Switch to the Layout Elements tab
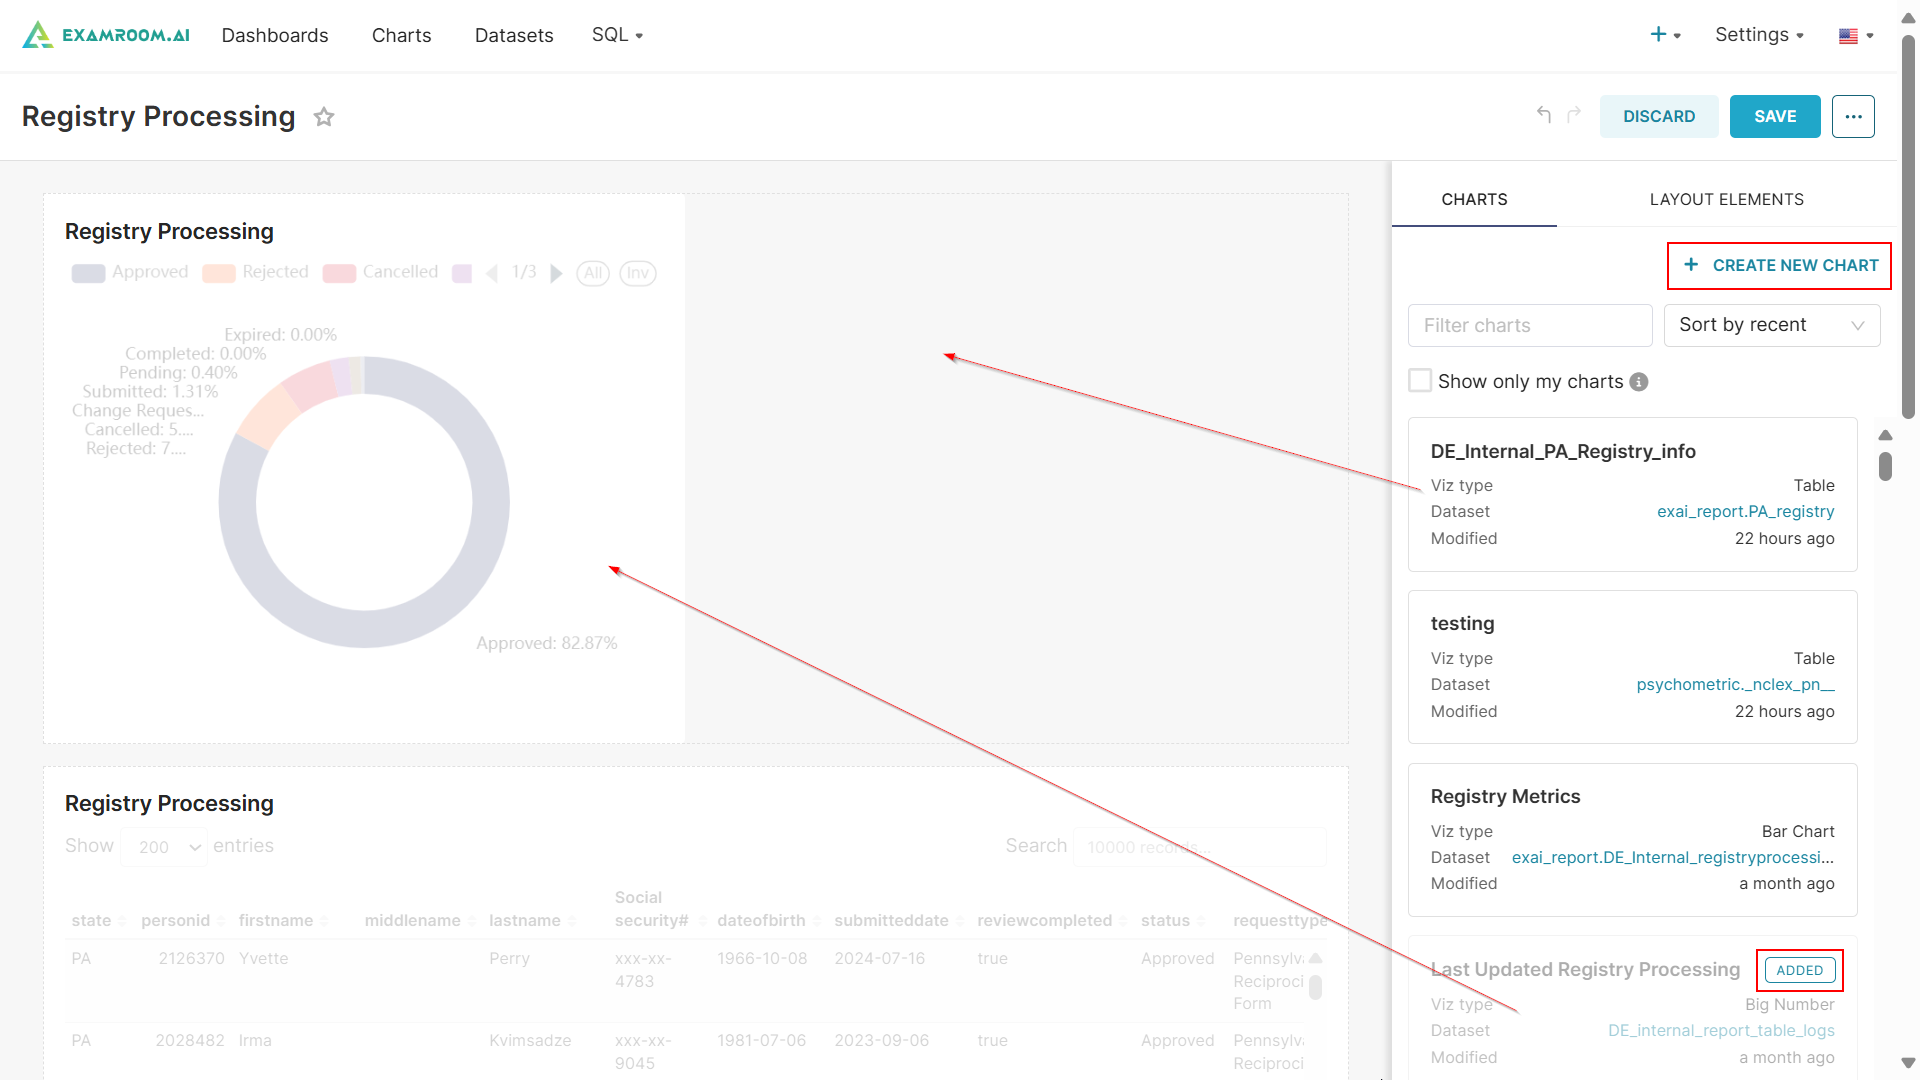Screen dimensions: 1920x1080 point(1726,199)
